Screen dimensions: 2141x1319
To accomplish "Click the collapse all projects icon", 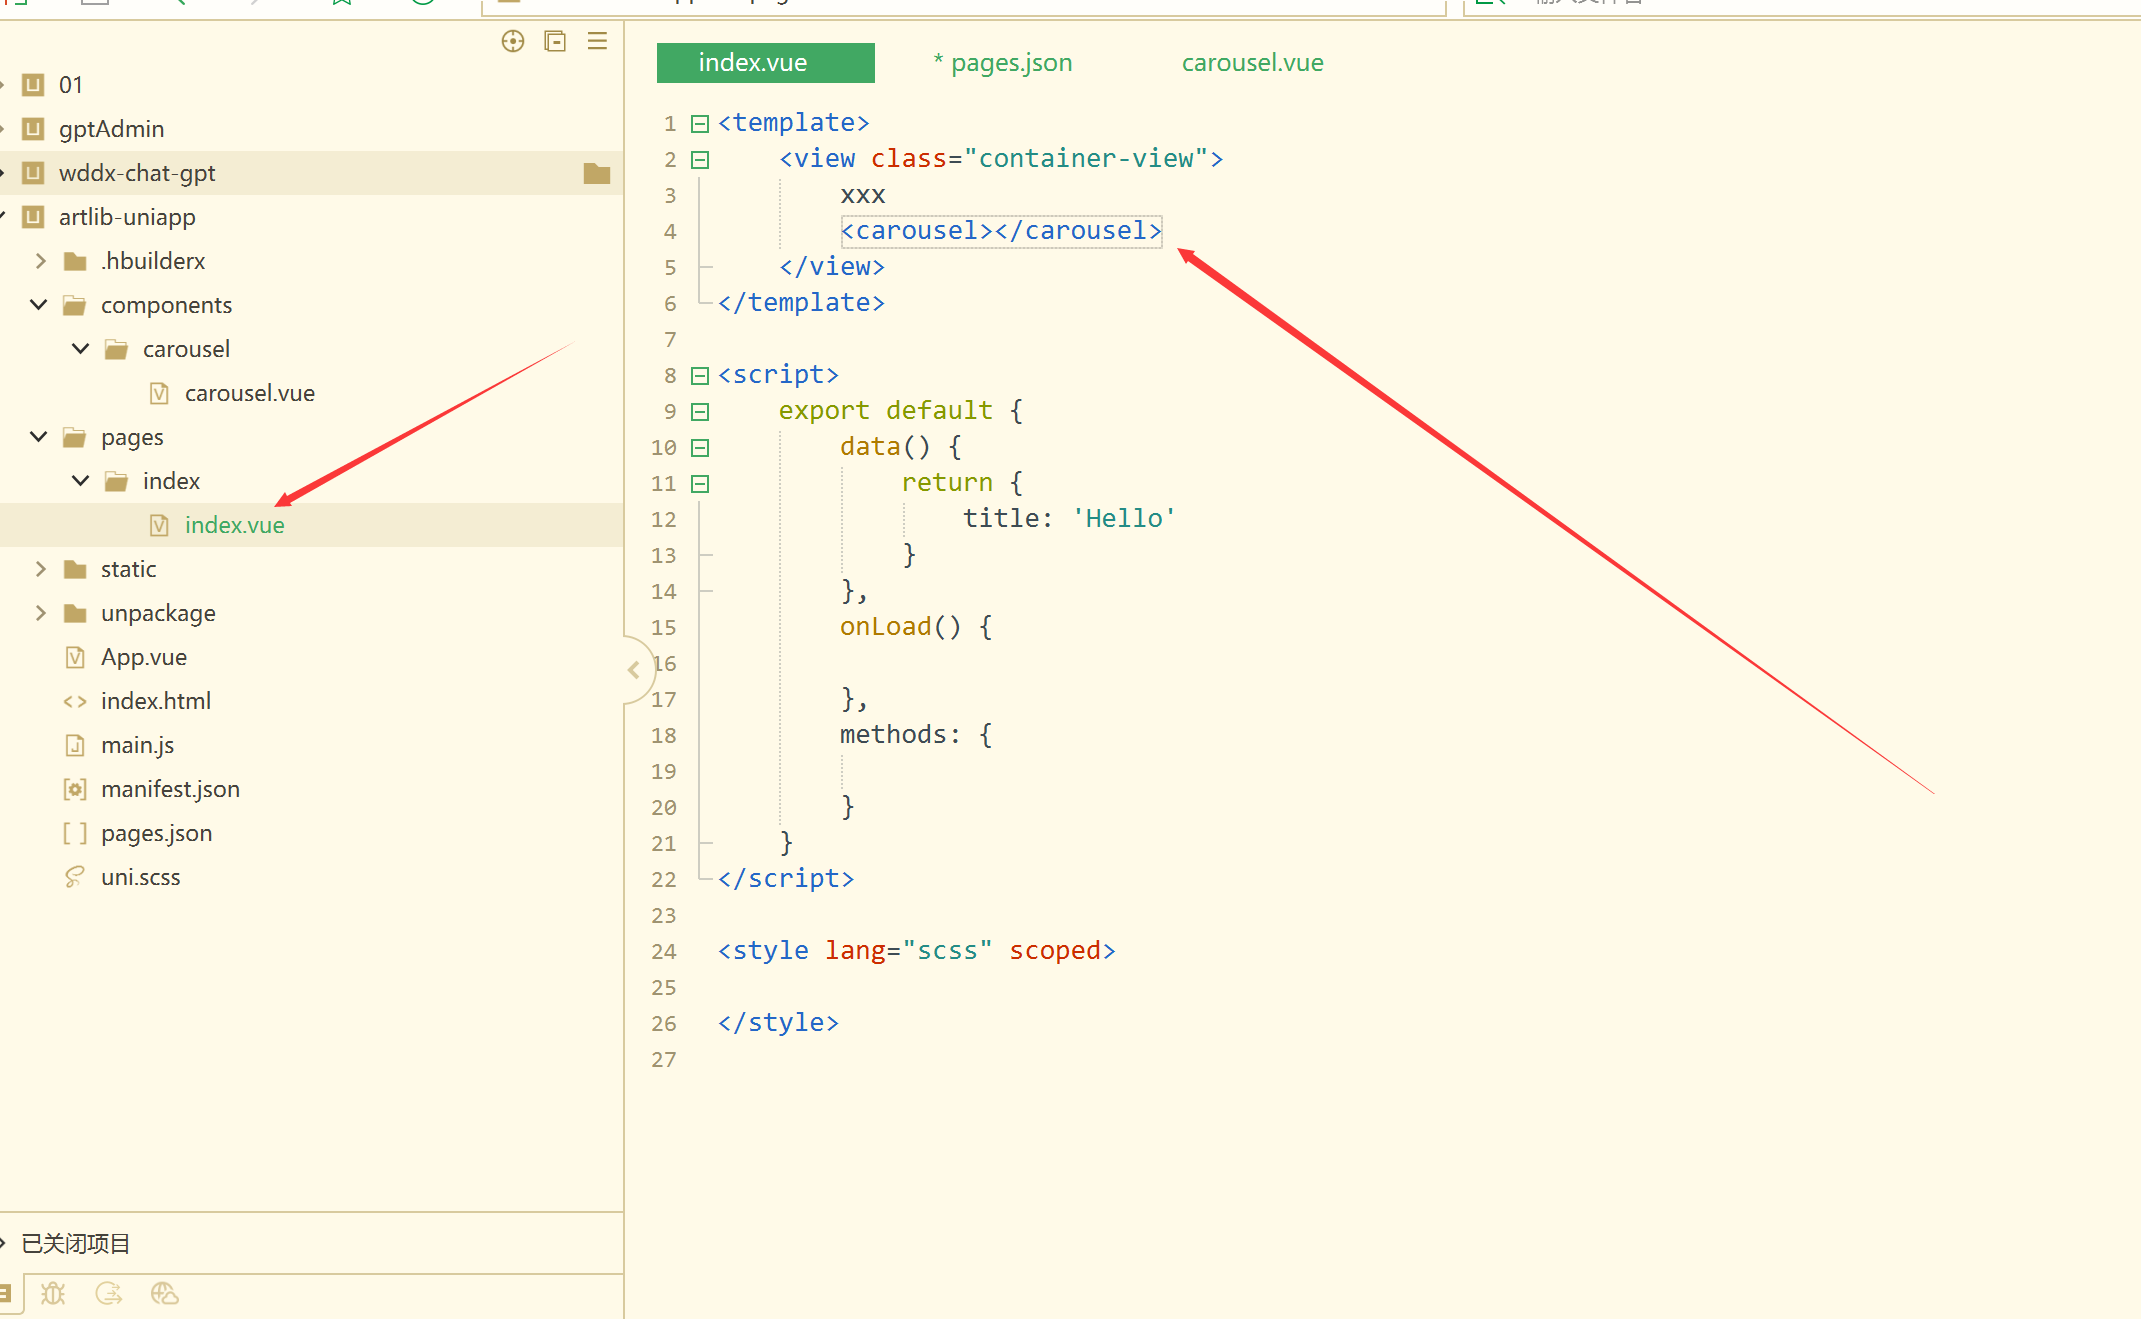I will pos(555,41).
